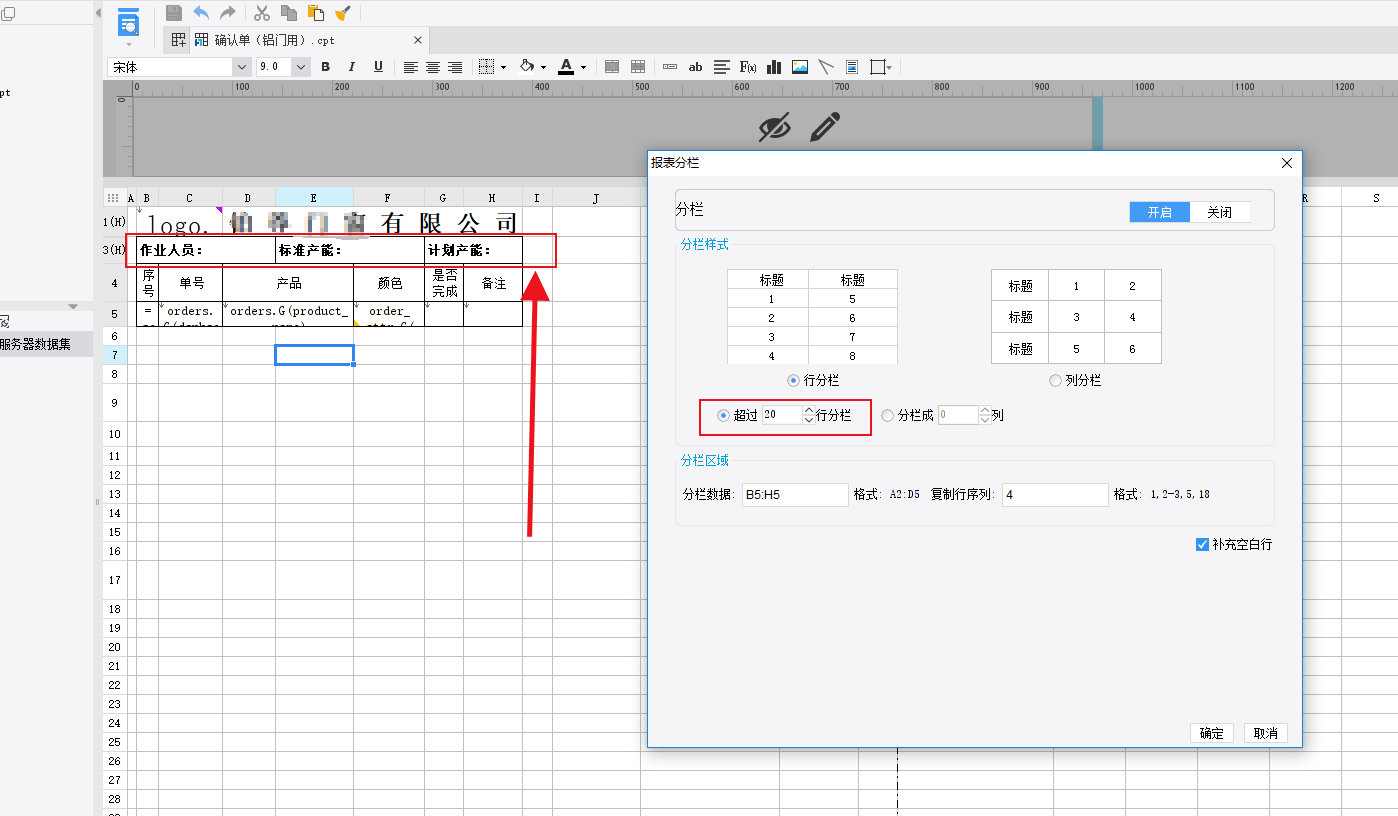Uncheck the 补充空白行 checkbox
Image resolution: width=1398 pixels, height=816 pixels.
(x=1202, y=545)
